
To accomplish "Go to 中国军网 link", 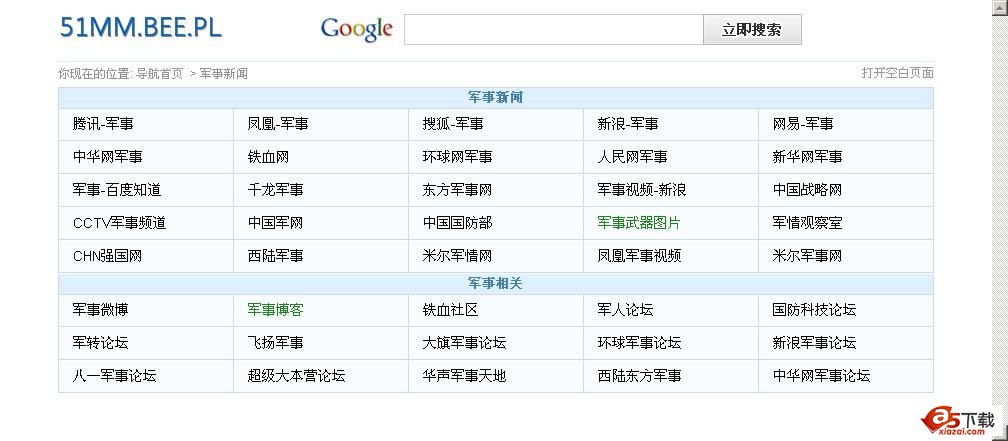I will [x=275, y=223].
